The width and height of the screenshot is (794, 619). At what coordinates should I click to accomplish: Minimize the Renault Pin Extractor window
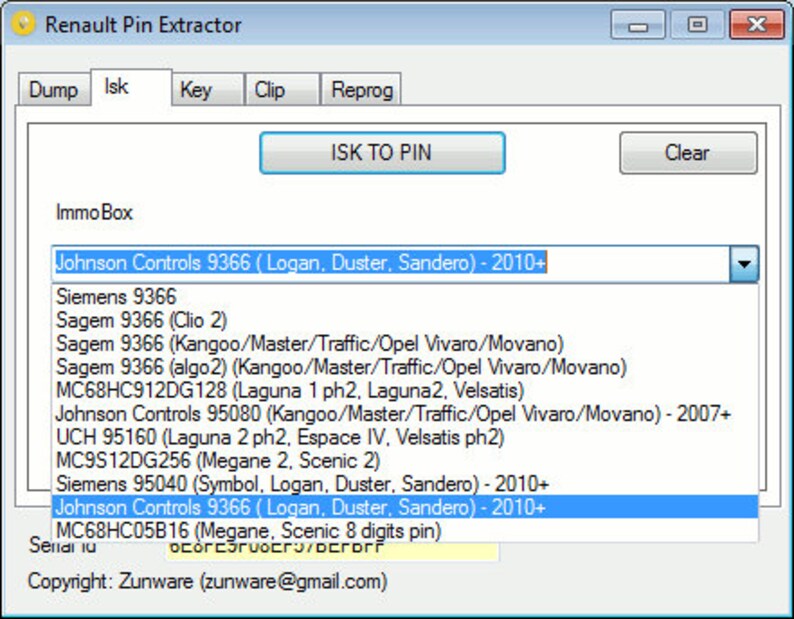[x=638, y=25]
